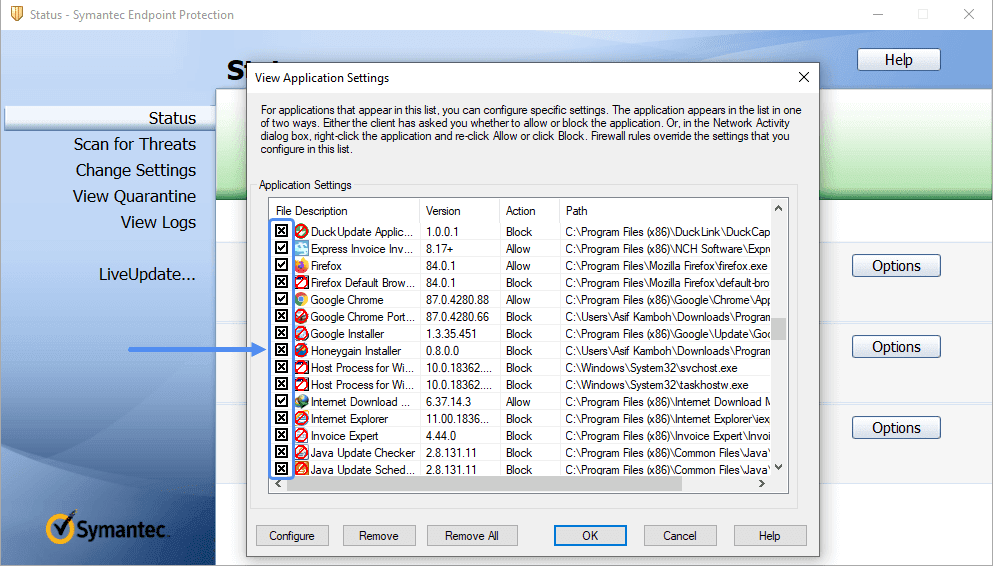
Task: Open View Quarantine in sidebar
Action: 134,196
